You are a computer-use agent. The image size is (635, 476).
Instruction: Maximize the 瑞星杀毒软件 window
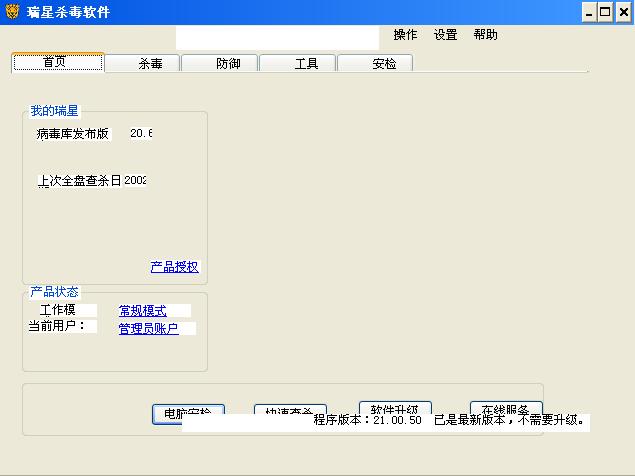click(605, 13)
